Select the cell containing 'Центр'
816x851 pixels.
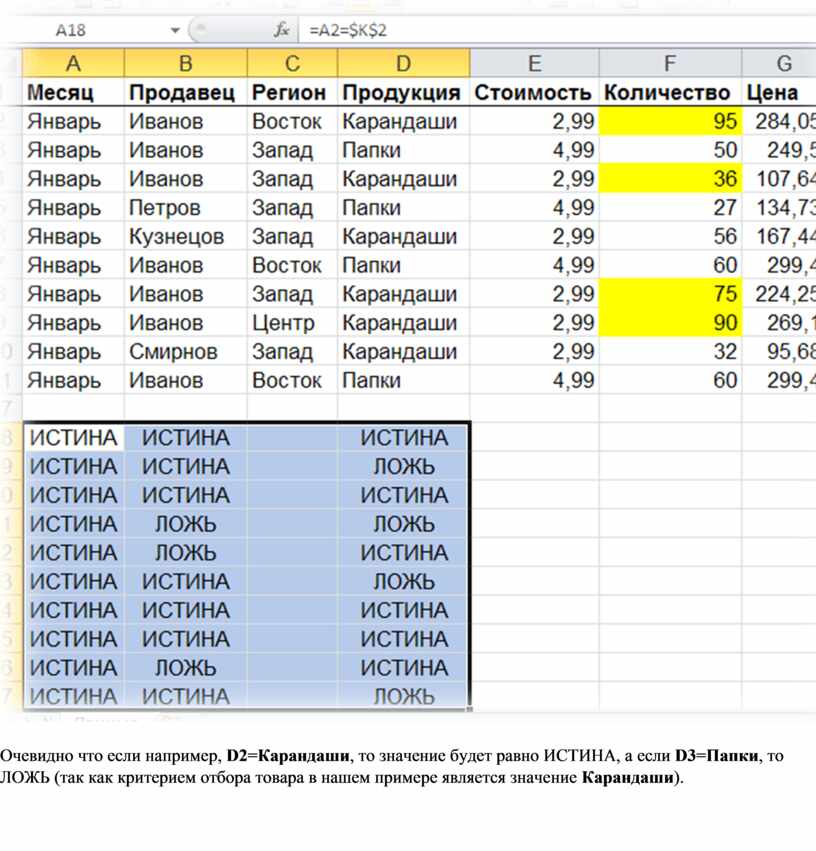pos(292,322)
